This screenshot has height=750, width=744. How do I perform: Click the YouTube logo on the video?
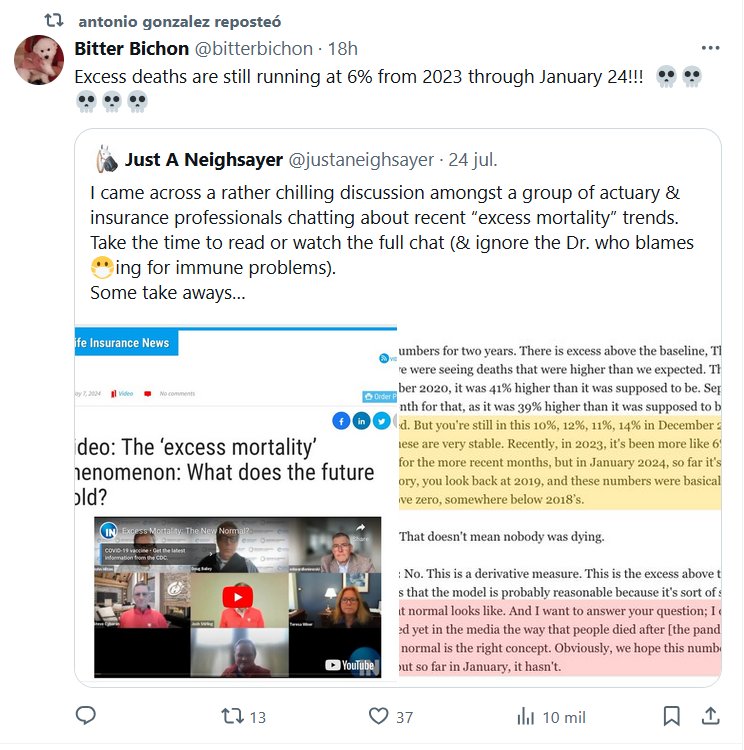(350, 664)
